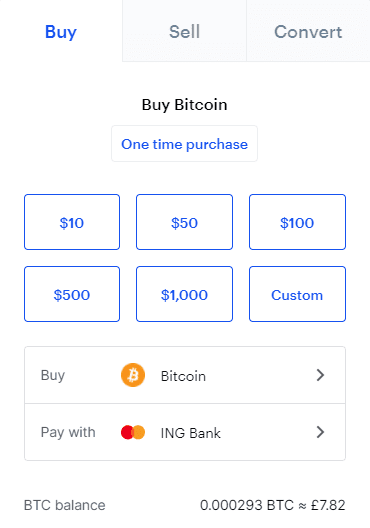Click the Pay with row label

pyautogui.click(x=68, y=432)
